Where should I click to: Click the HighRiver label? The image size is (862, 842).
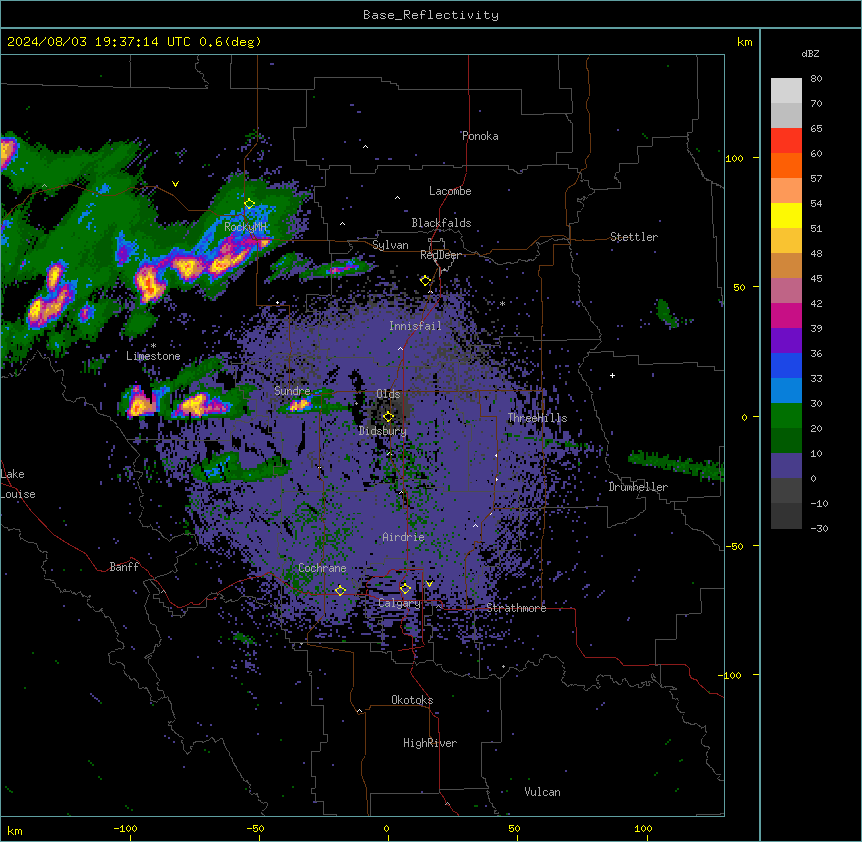pos(430,743)
